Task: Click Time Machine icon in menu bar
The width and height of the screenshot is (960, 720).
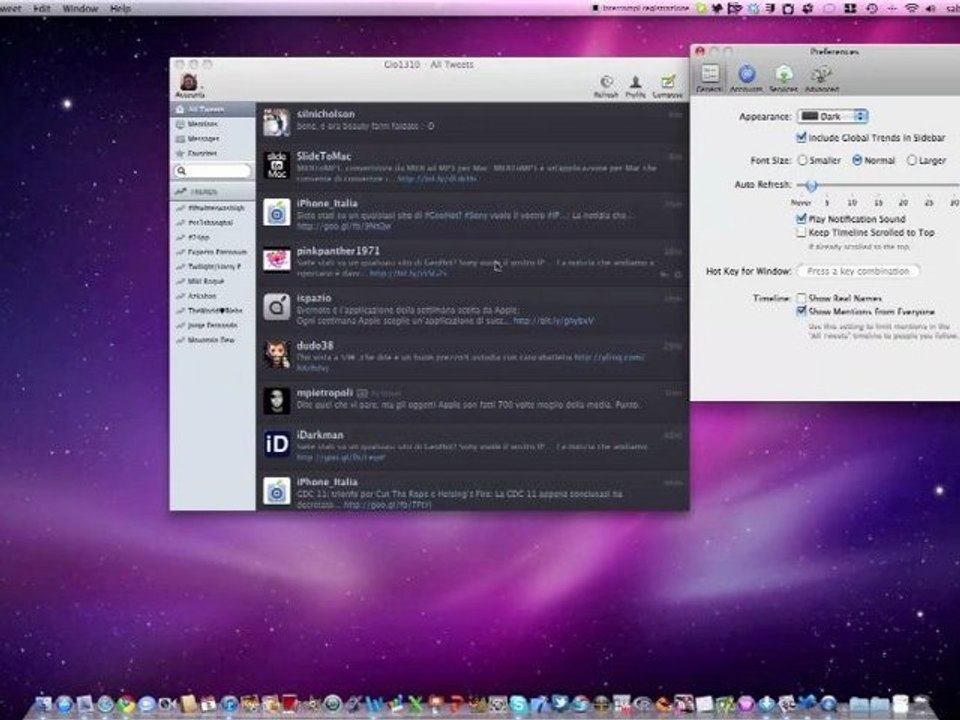Action: tap(872, 8)
